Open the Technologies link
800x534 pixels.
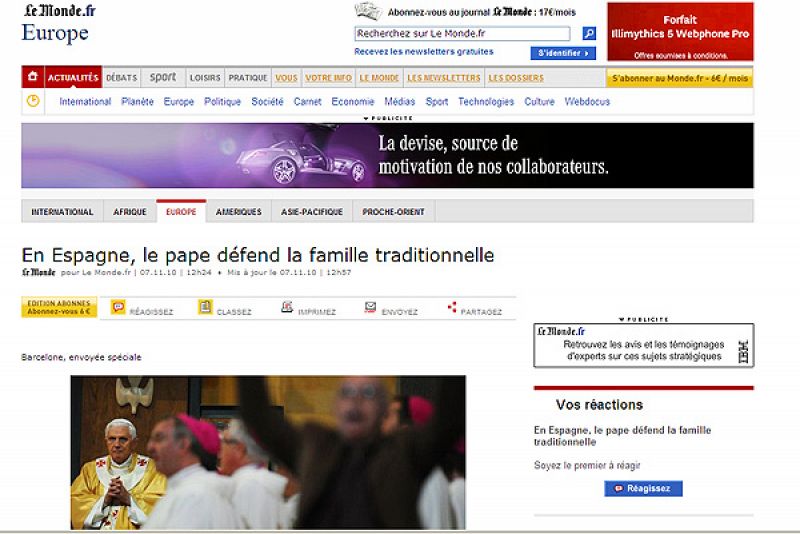(486, 101)
